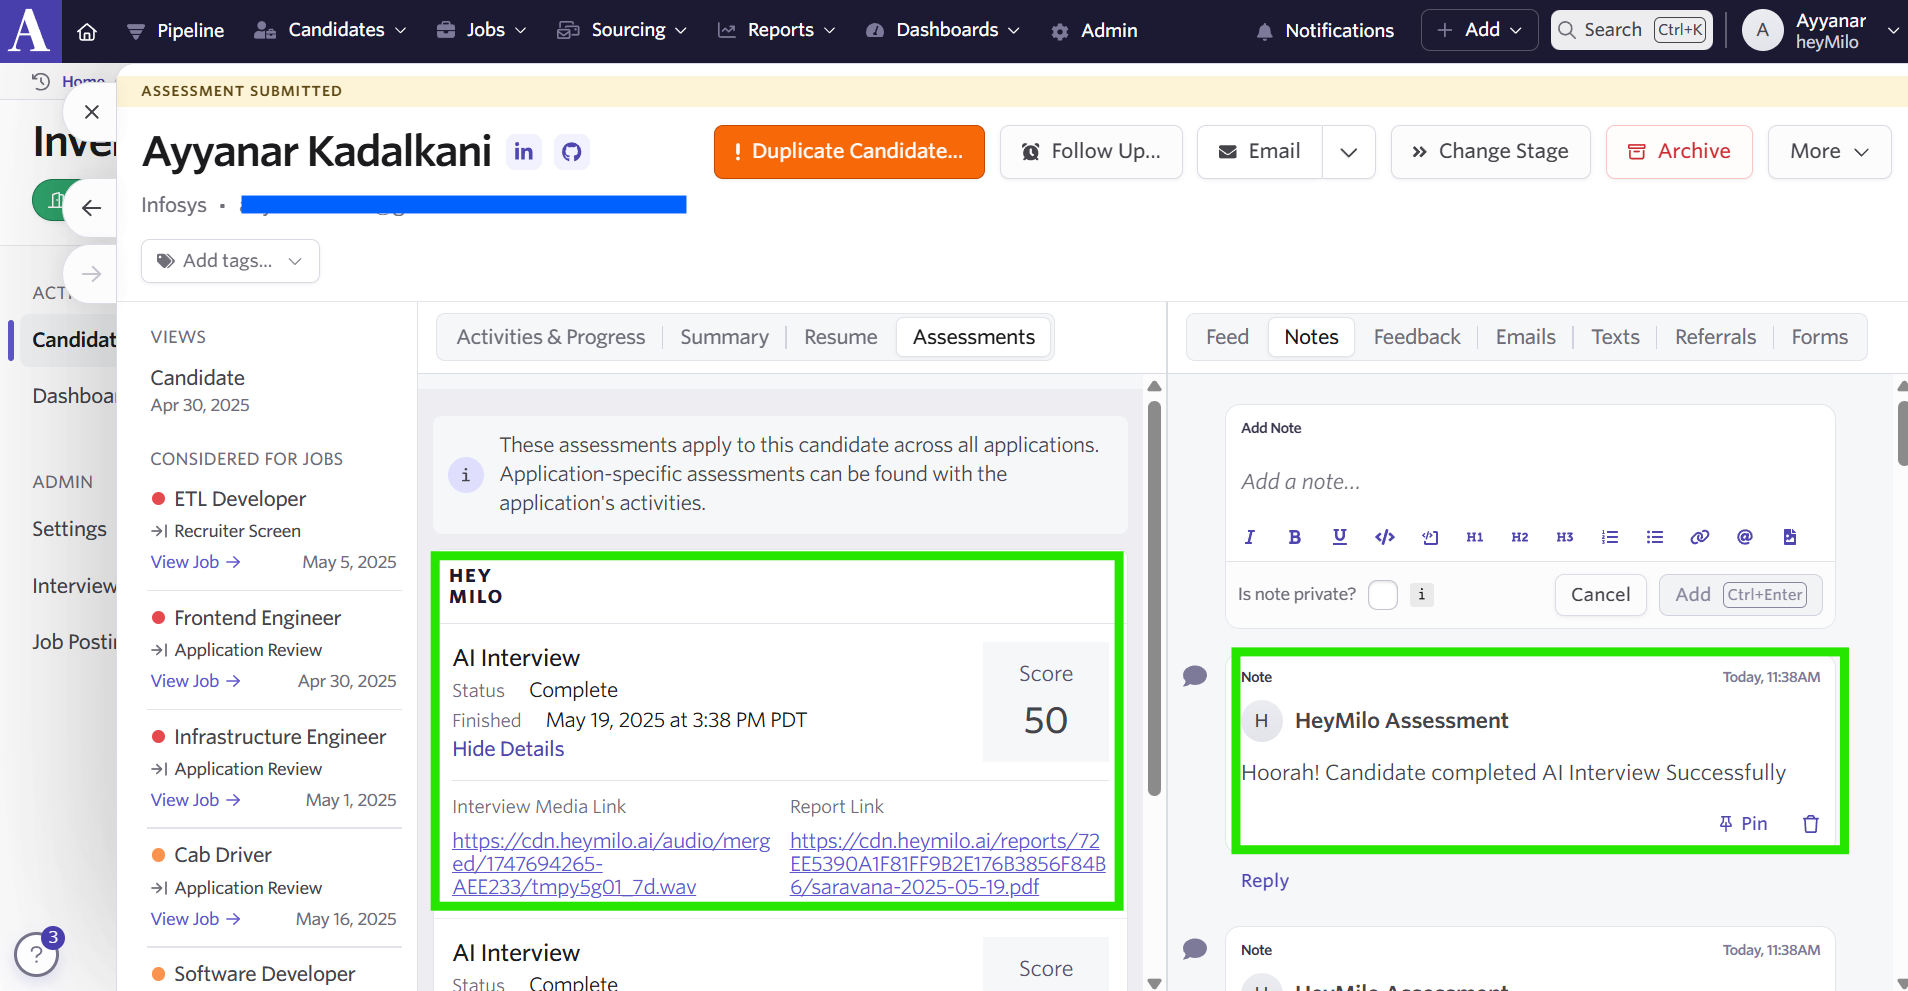Click the 'Add a note...' text field
1908x991 pixels.
click(1530, 482)
